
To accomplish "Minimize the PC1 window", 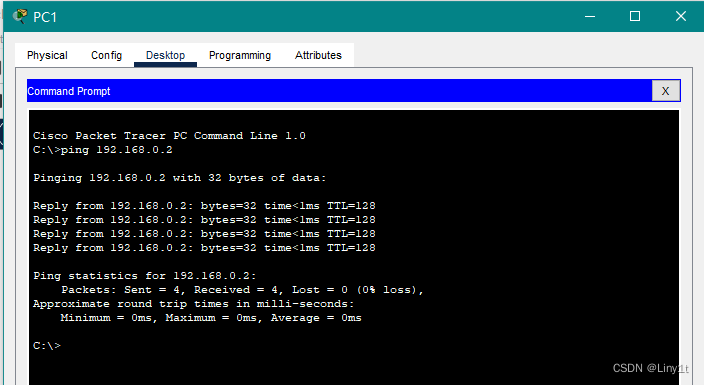I will [590, 17].
